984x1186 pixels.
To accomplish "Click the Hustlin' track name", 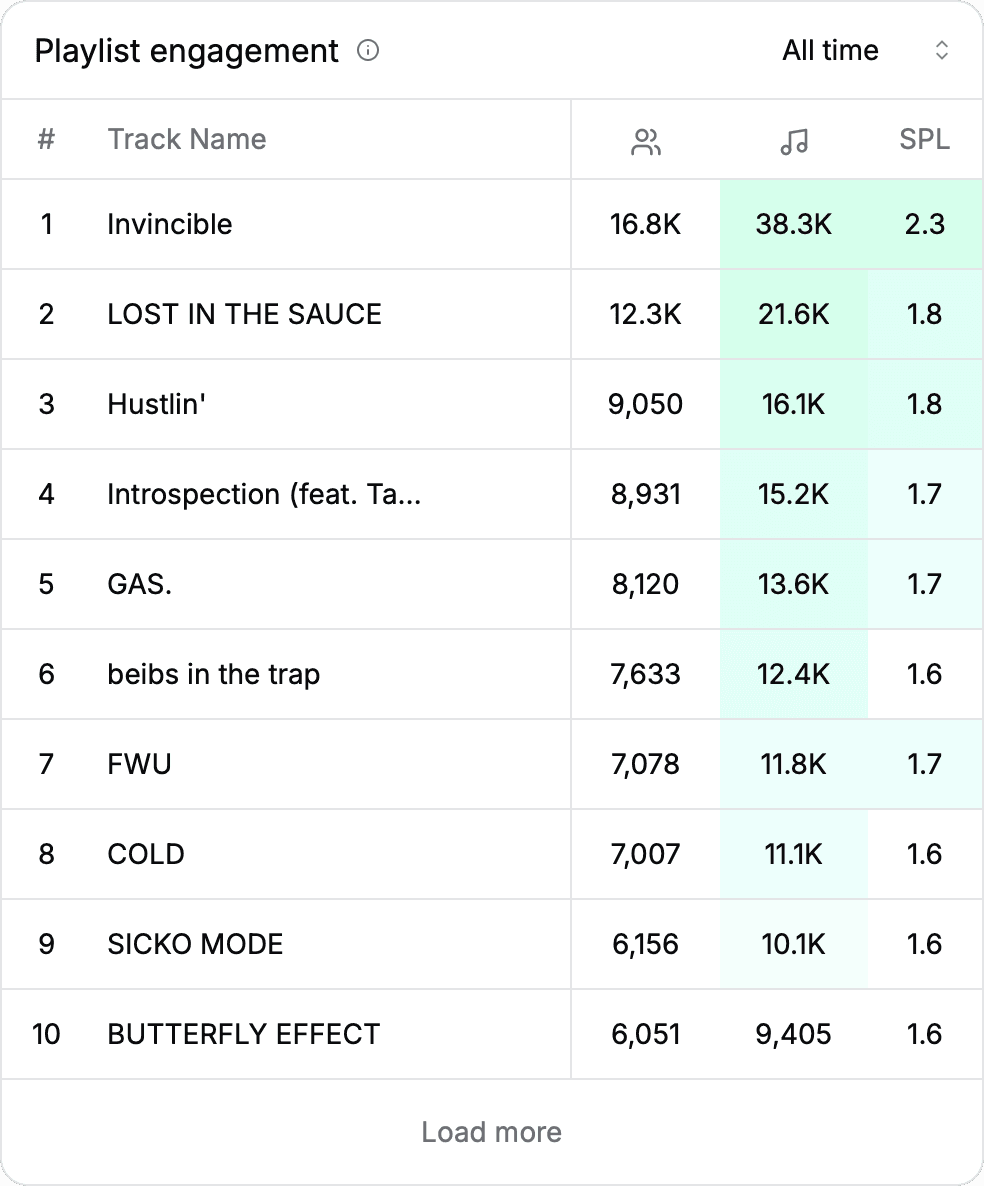I will point(157,404).
